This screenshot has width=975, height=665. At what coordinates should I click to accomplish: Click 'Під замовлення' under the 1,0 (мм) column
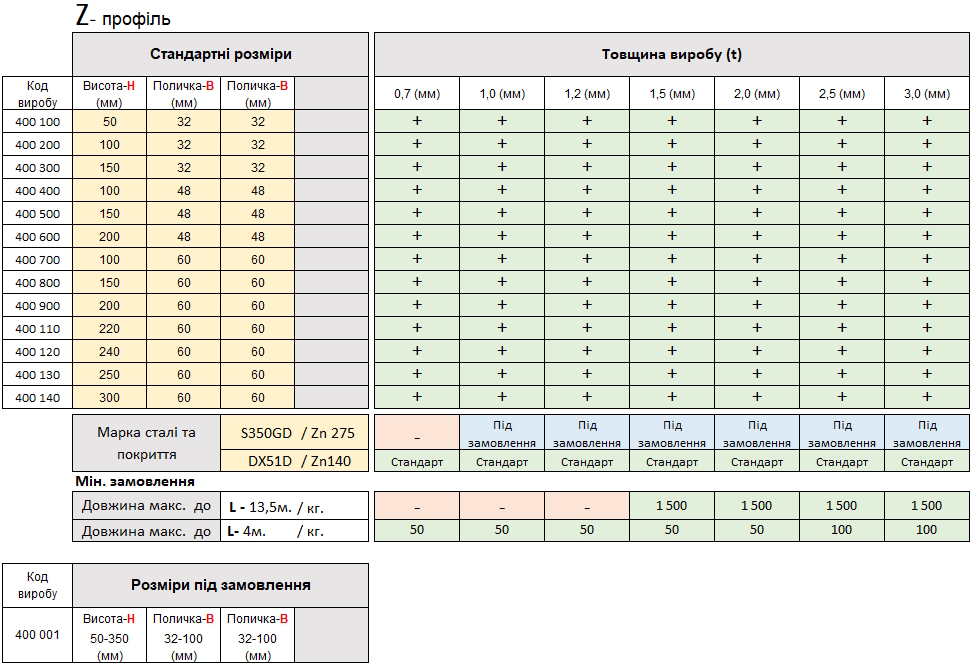pos(502,434)
